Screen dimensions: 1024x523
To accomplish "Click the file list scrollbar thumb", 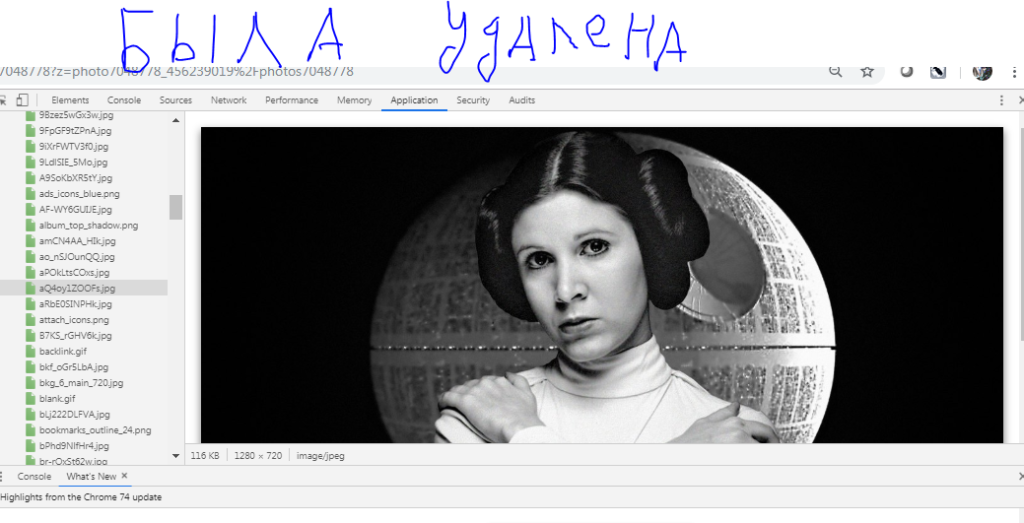I will click(x=175, y=207).
